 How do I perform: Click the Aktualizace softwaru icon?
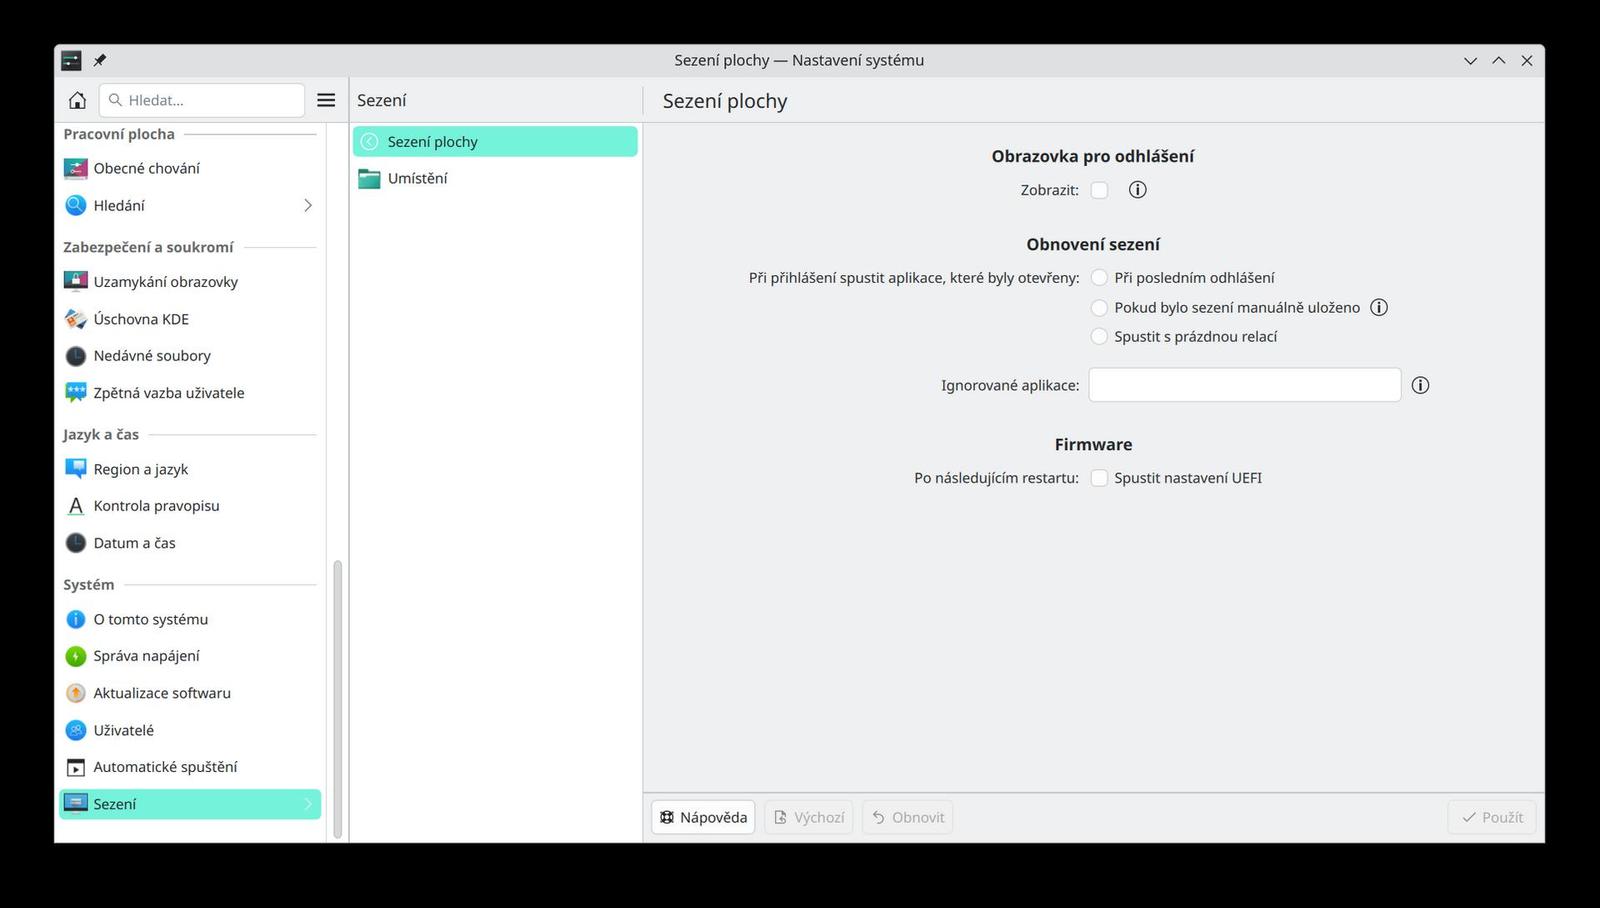click(75, 693)
